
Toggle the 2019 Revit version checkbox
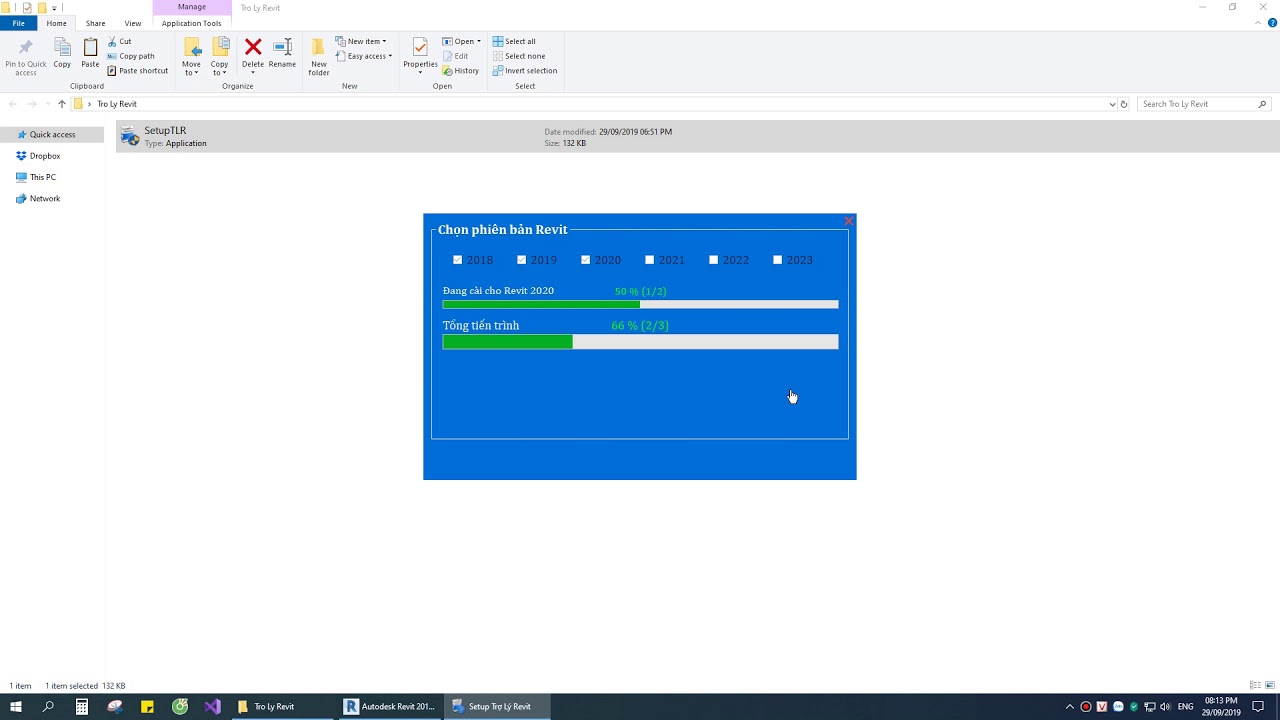(x=522, y=260)
